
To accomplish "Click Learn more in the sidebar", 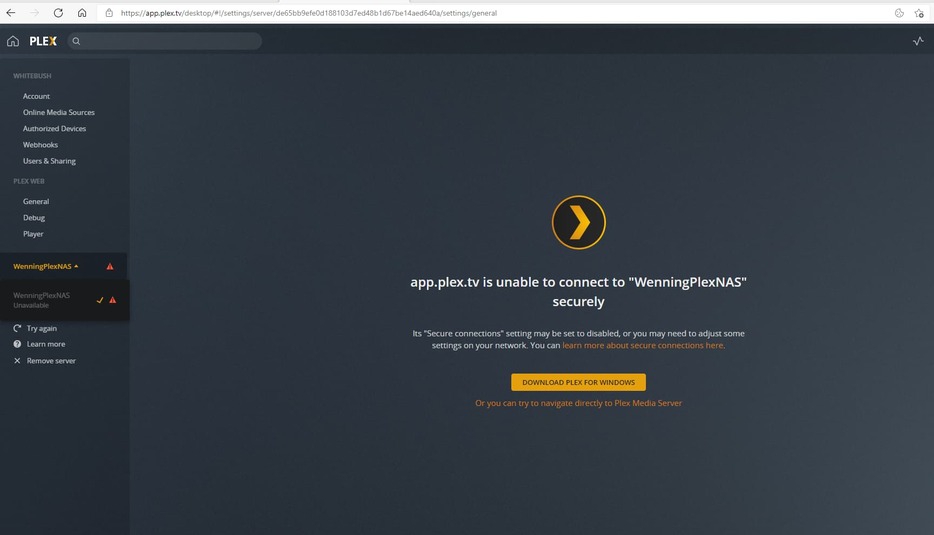I will 46,344.
